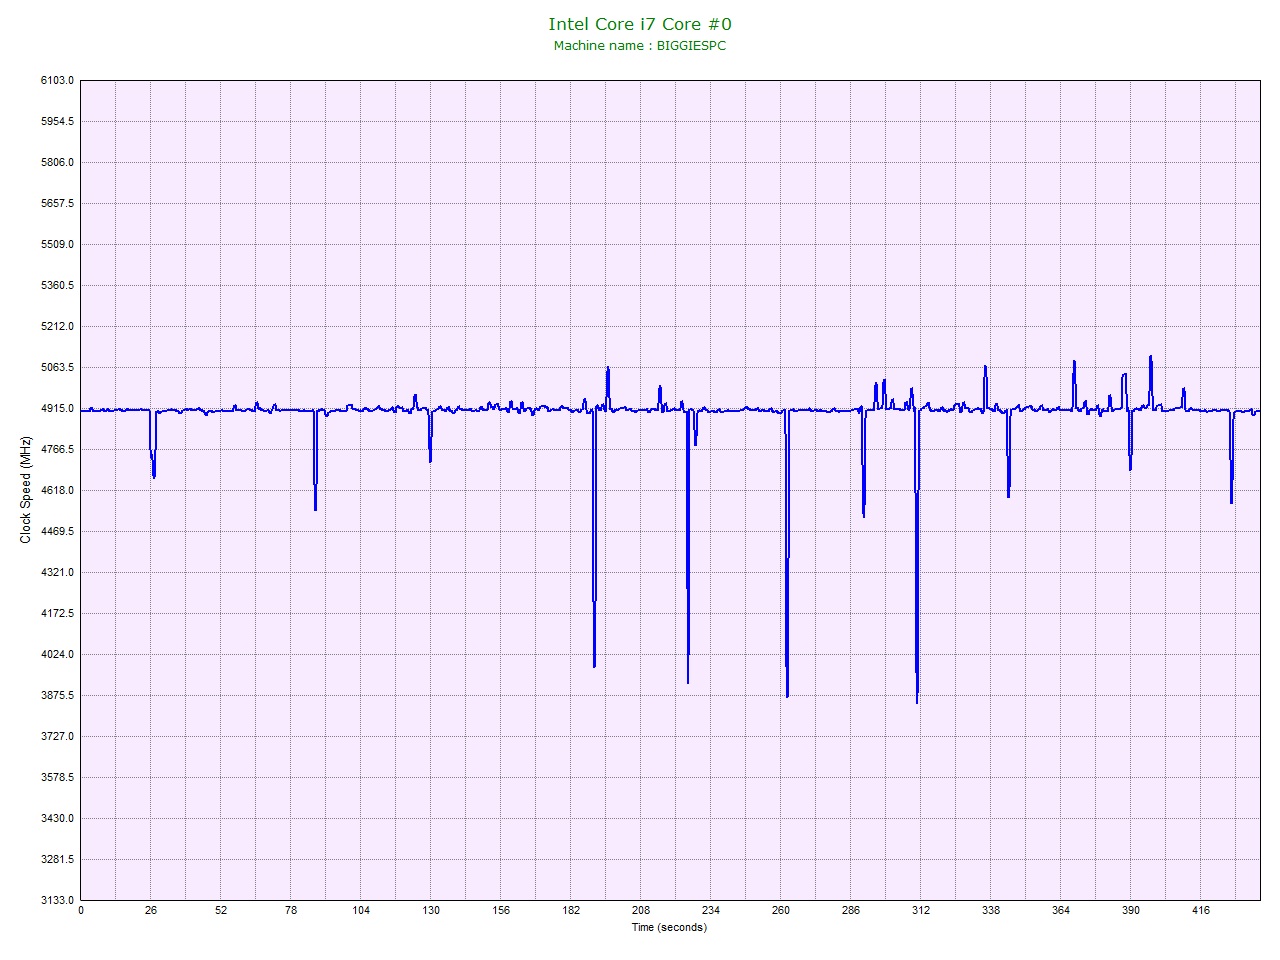The width and height of the screenshot is (1280, 960).
Task: Click the y-axis value 4024.0
Action: coord(58,654)
